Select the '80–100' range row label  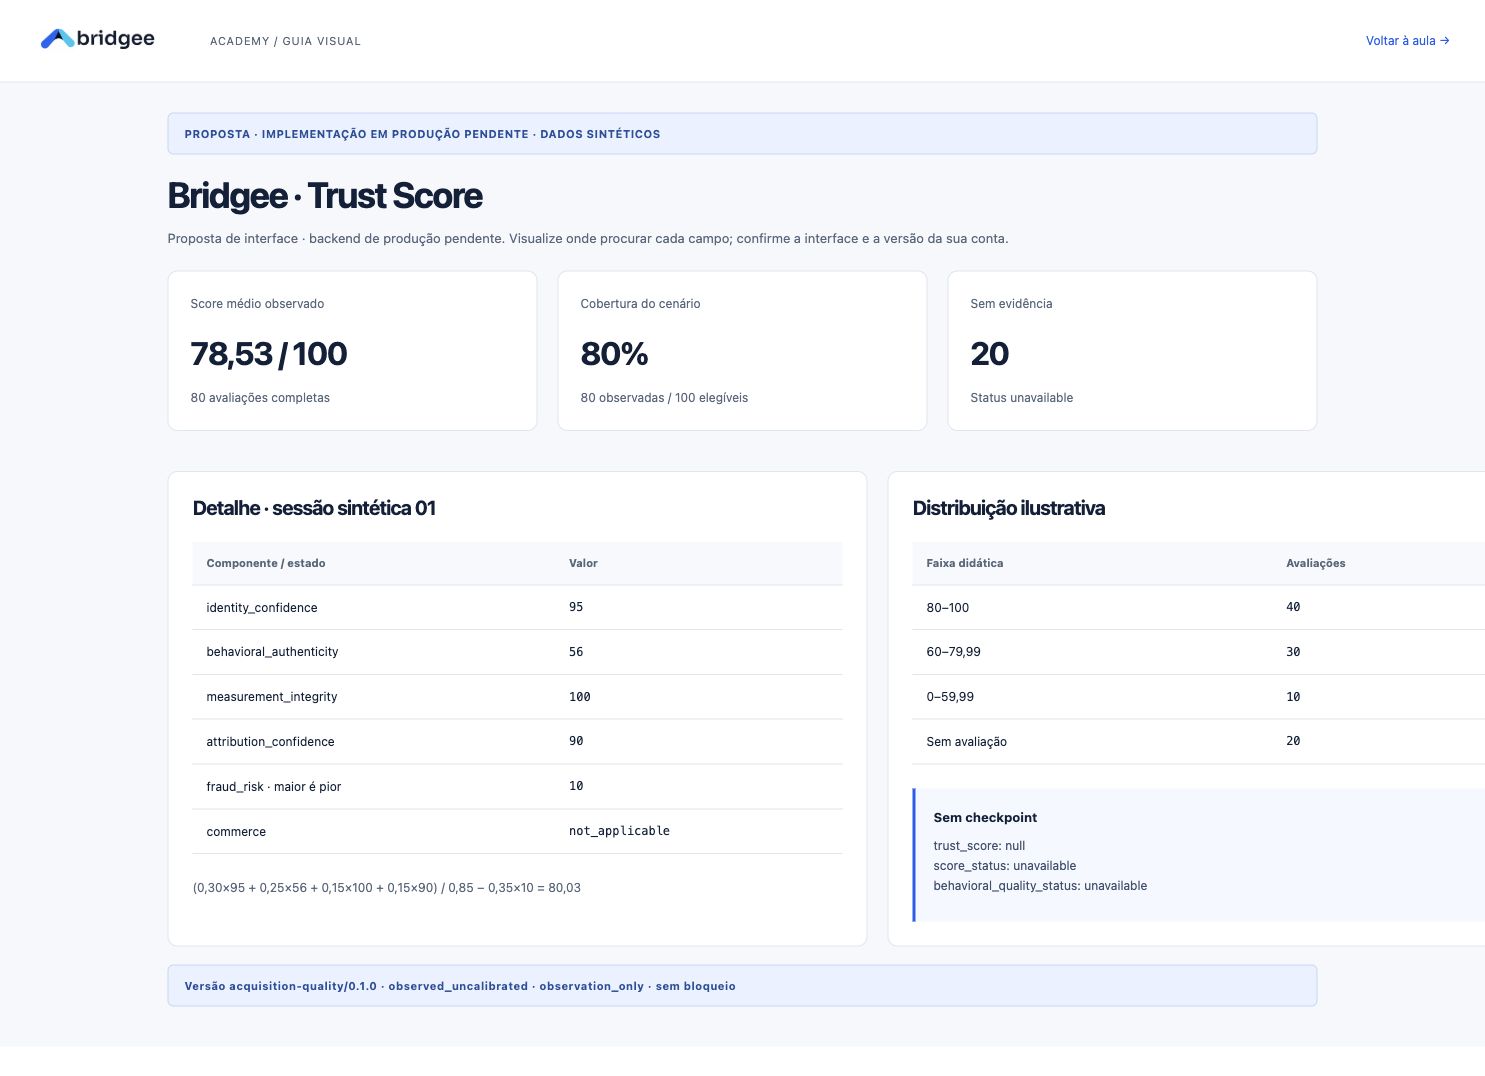click(948, 608)
